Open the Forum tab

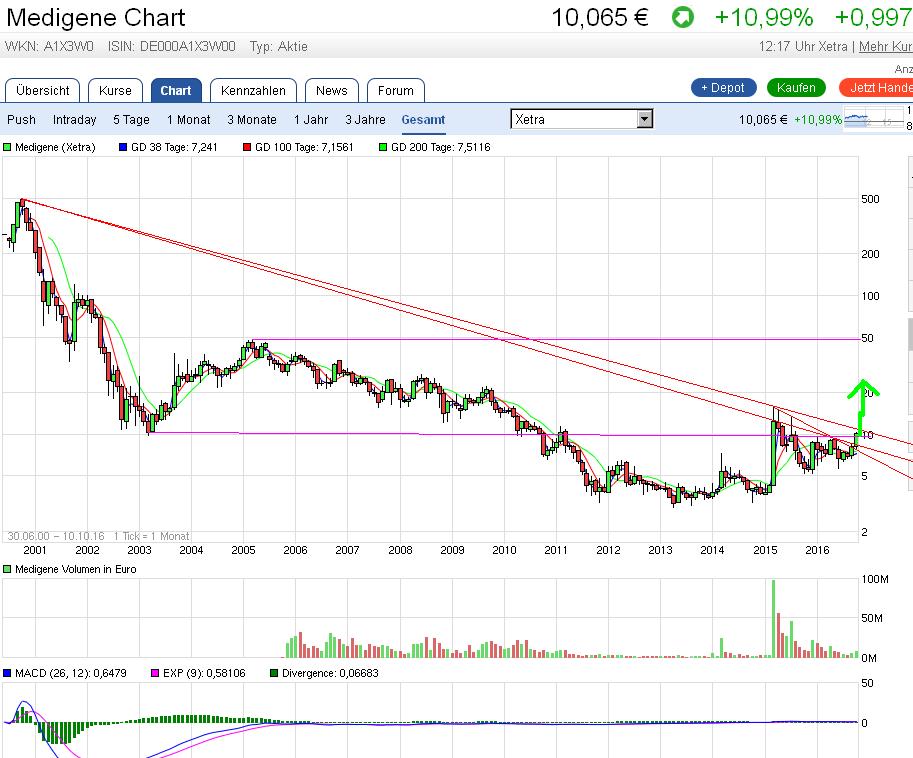396,90
